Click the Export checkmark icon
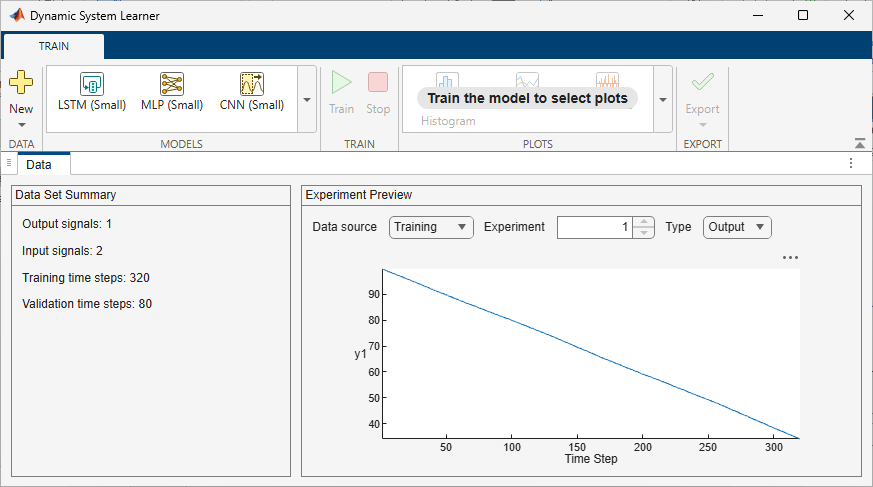Viewport: 873px width, 487px height. point(703,82)
